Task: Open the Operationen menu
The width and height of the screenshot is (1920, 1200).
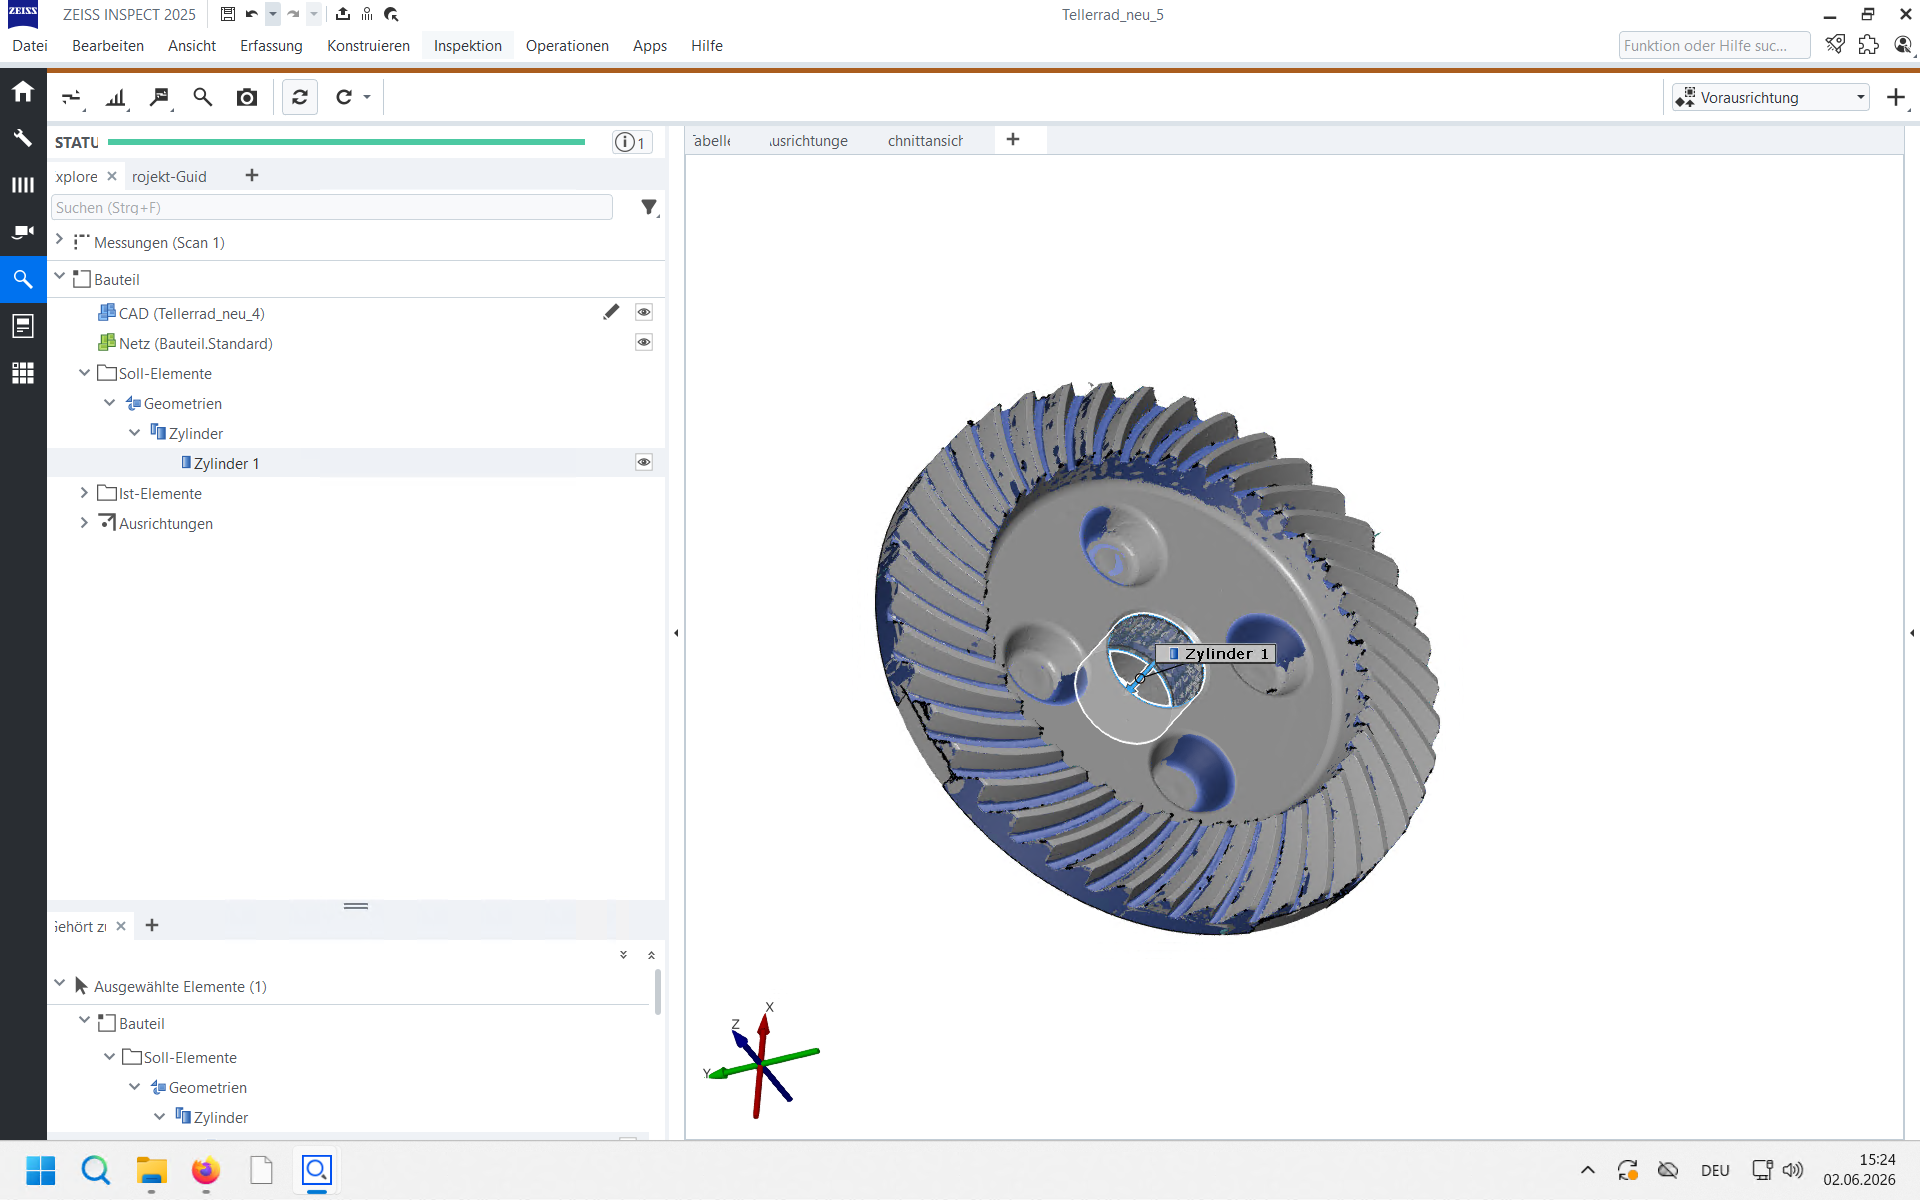Action: pos(567,45)
